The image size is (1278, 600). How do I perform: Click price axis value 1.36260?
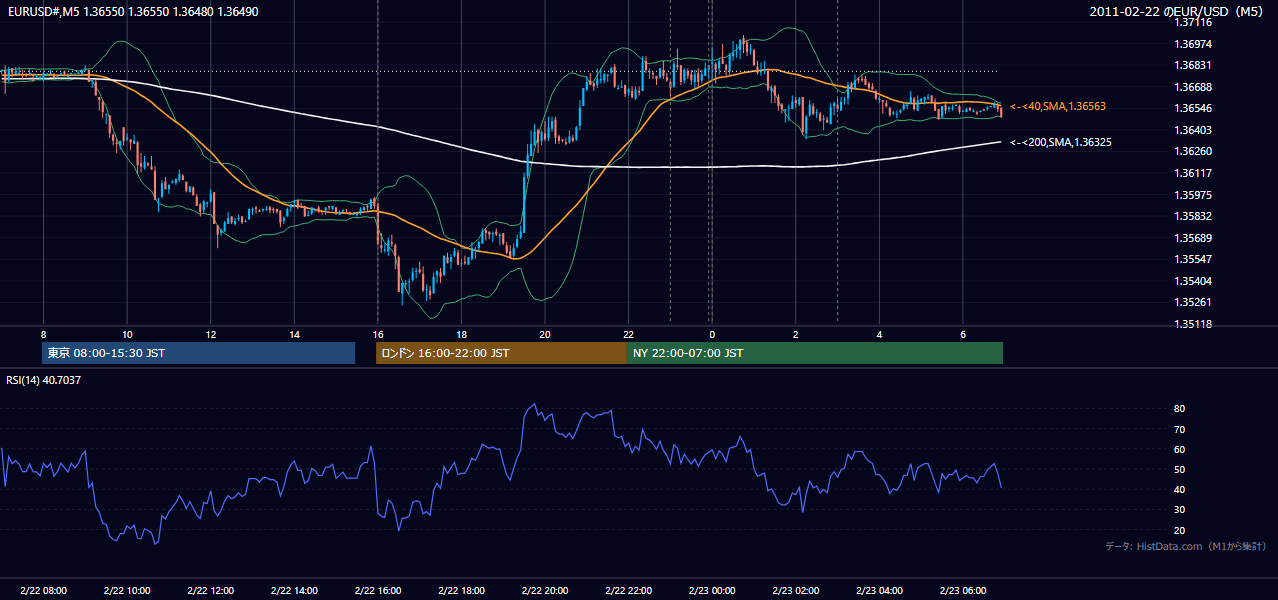coord(1195,151)
